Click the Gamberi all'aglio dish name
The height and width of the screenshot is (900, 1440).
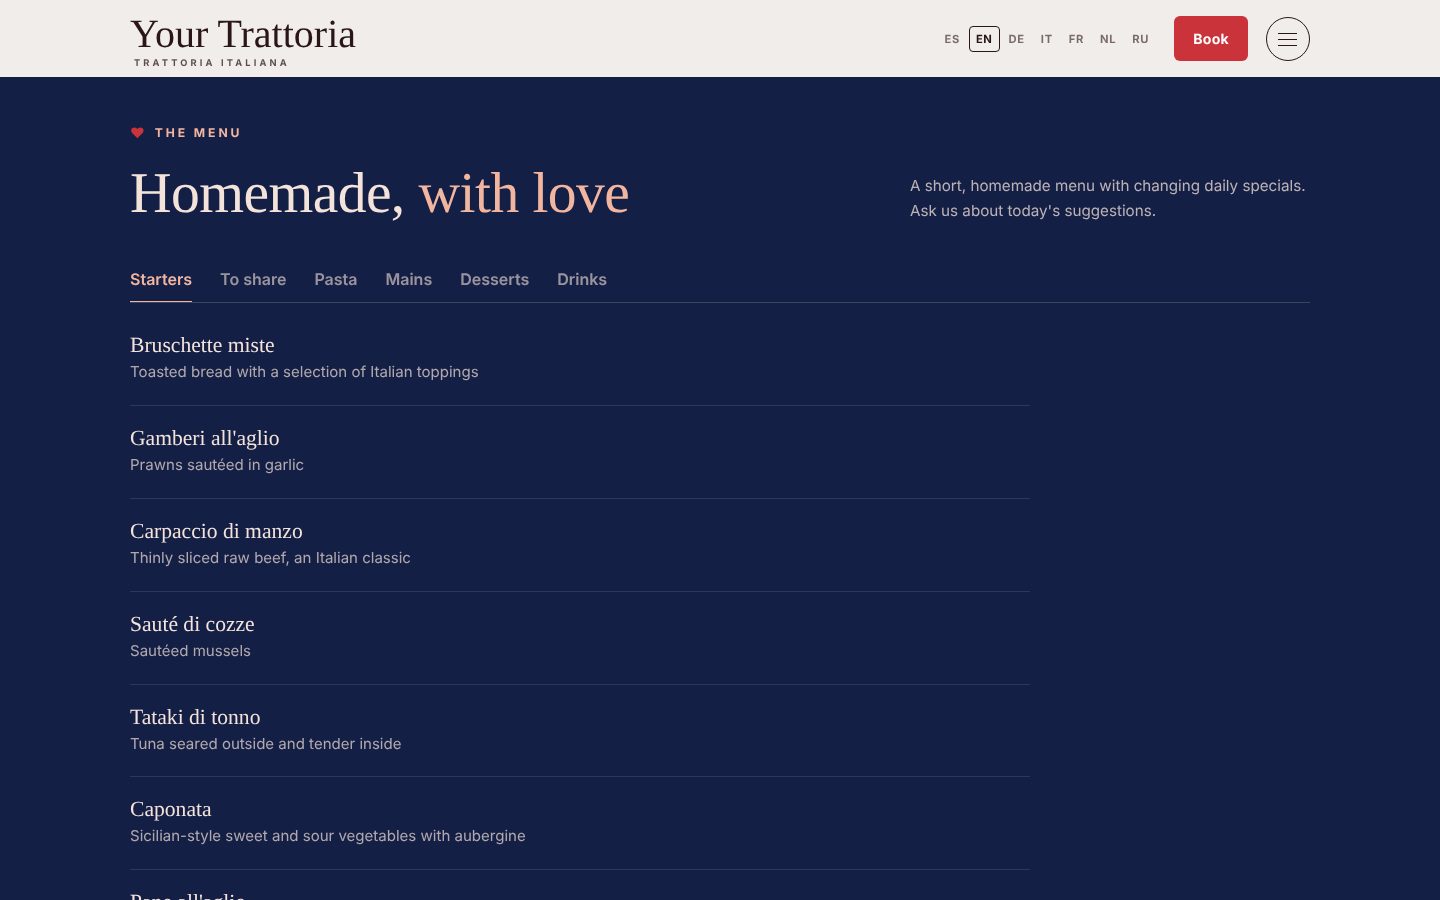[205, 438]
